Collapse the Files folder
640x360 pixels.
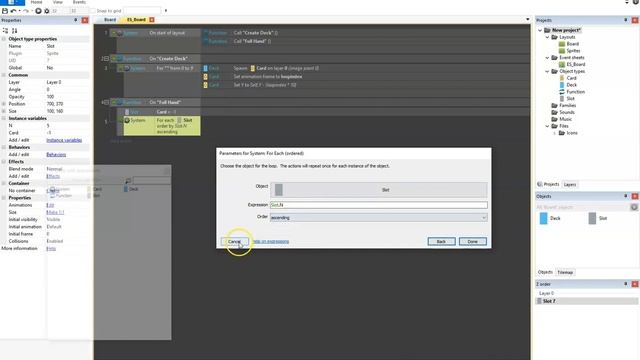[547, 126]
